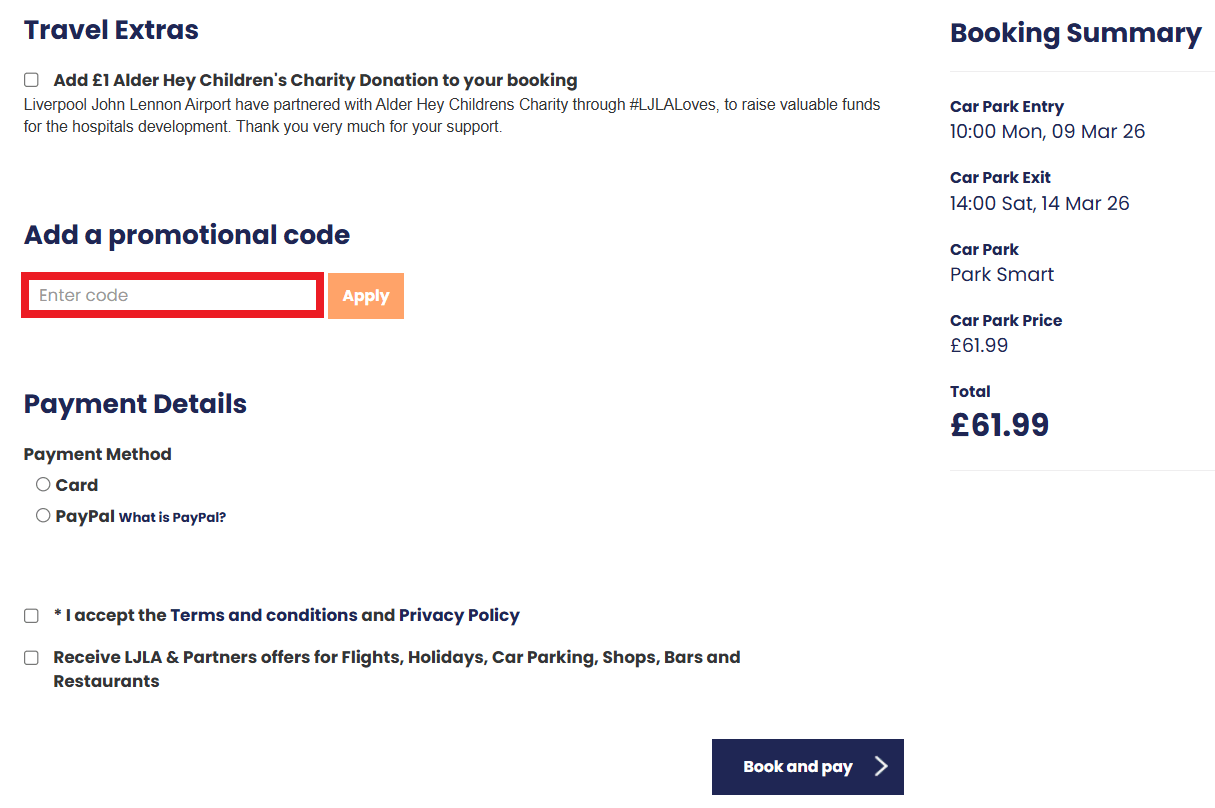Select Card as the payment method
This screenshot has height=808, width=1215.
[x=43, y=484]
